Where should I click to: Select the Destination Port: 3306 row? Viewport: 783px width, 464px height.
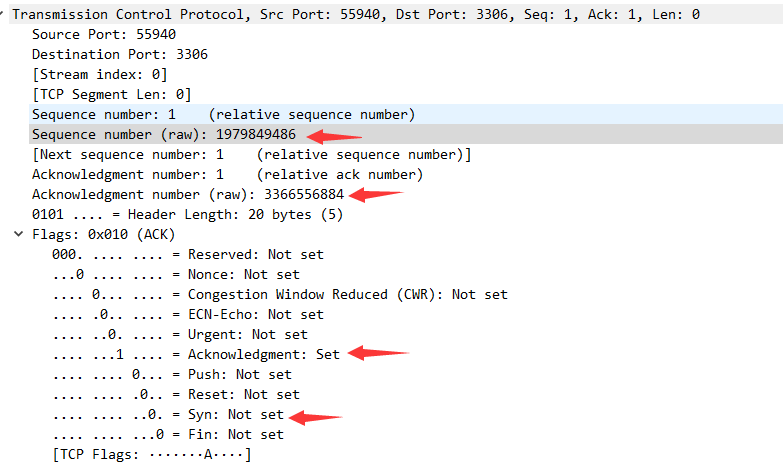coord(120,54)
